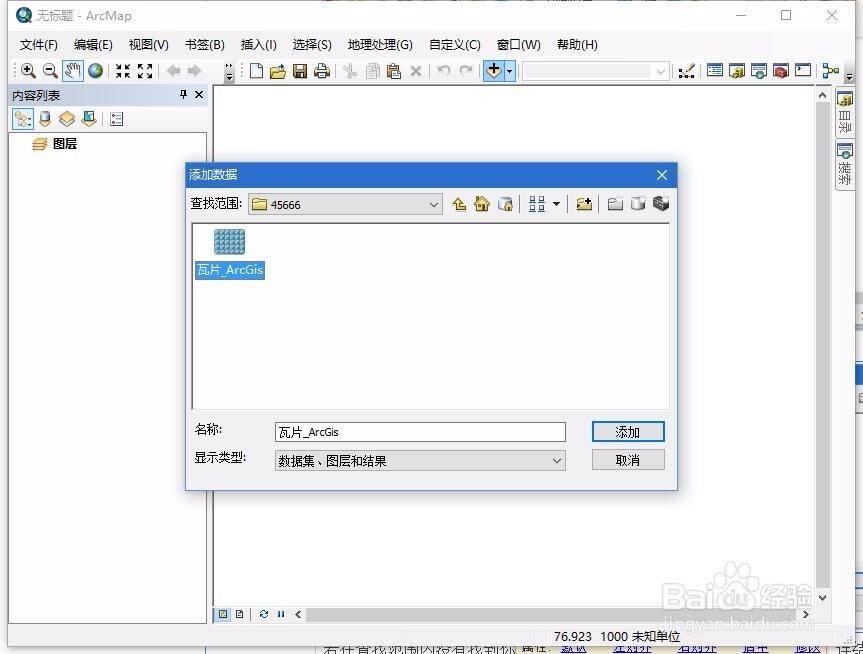863x654 pixels.
Task: Click the Save map document icon
Action: (x=300, y=71)
